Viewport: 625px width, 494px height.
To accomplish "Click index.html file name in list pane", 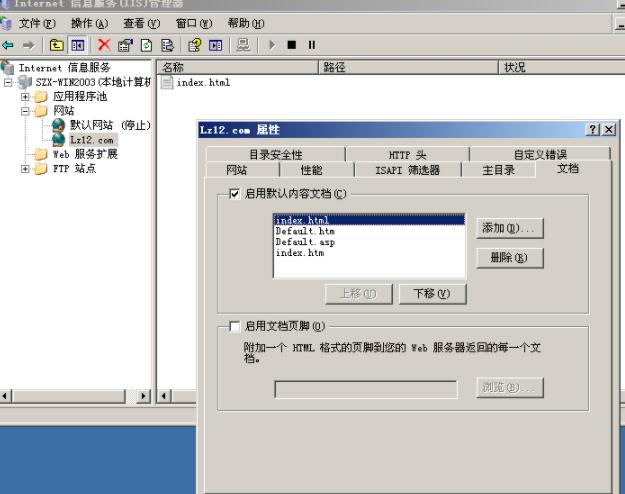I will coord(203,83).
